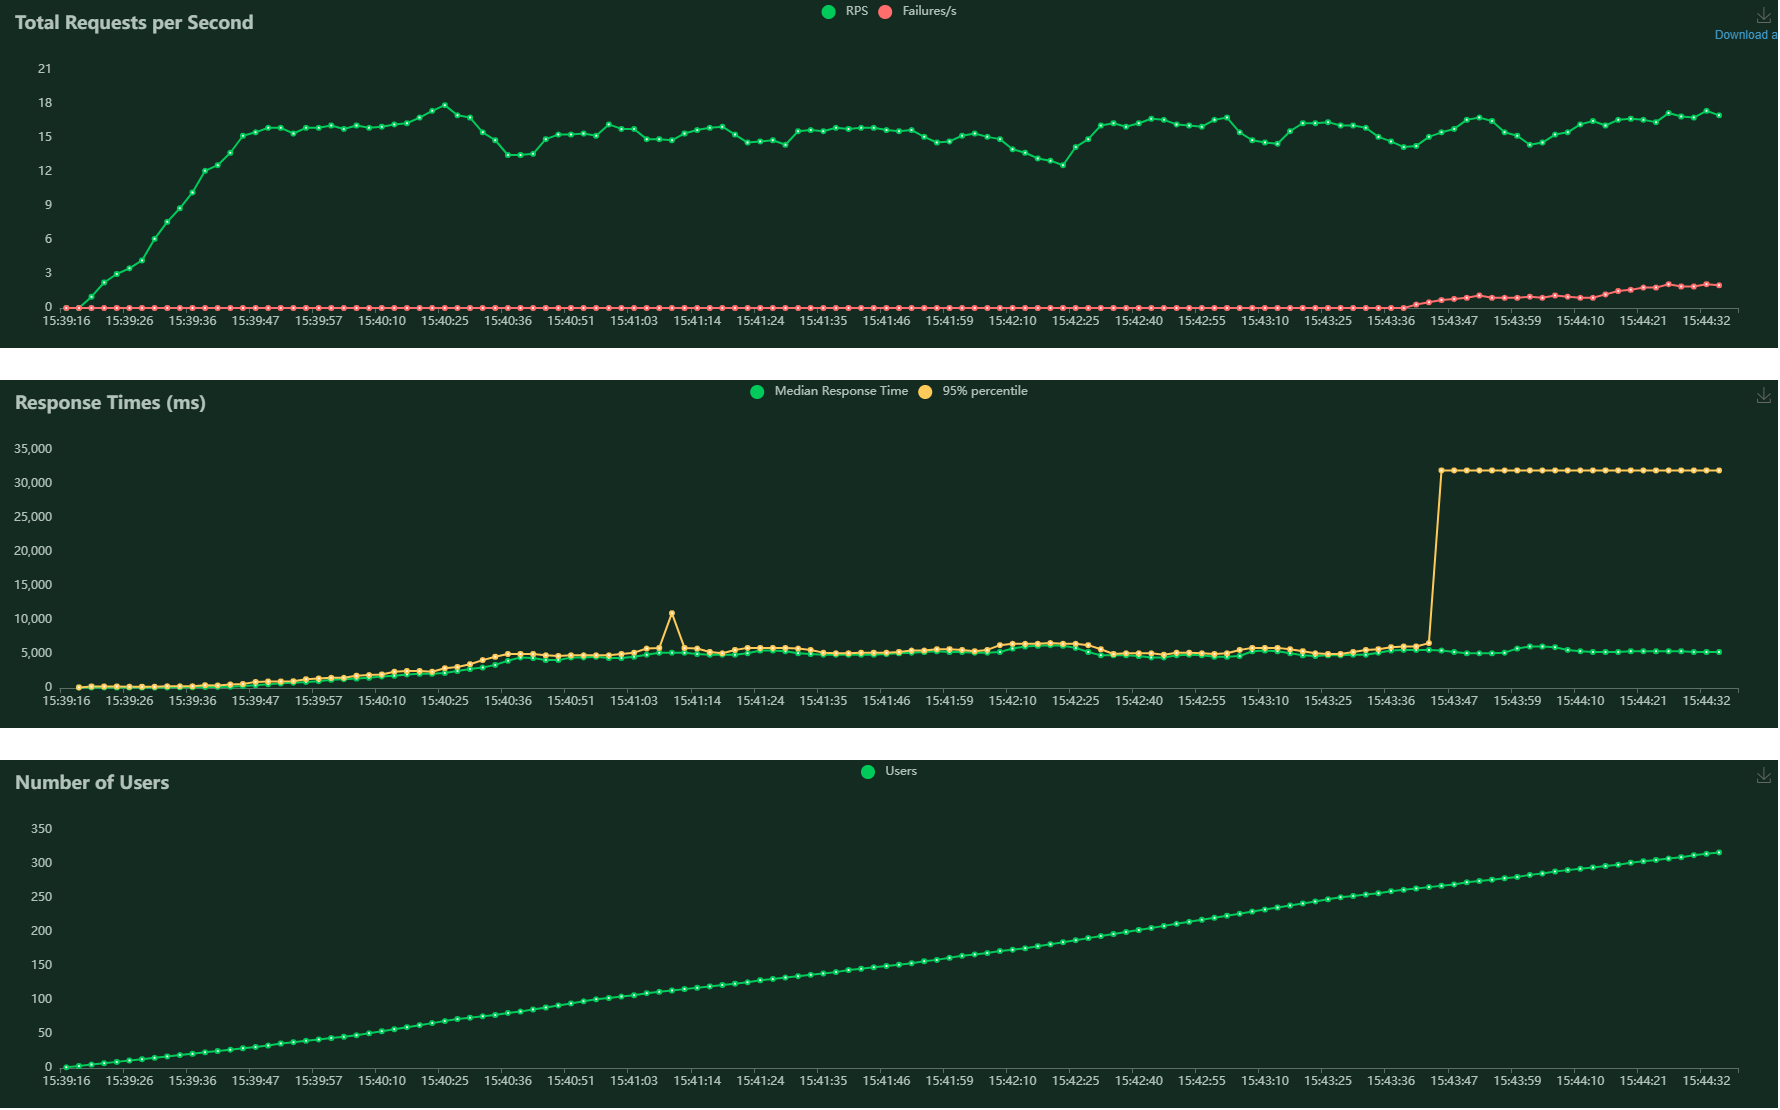Click the 15:44:32 x-axis label in RPS chart

1706,321
